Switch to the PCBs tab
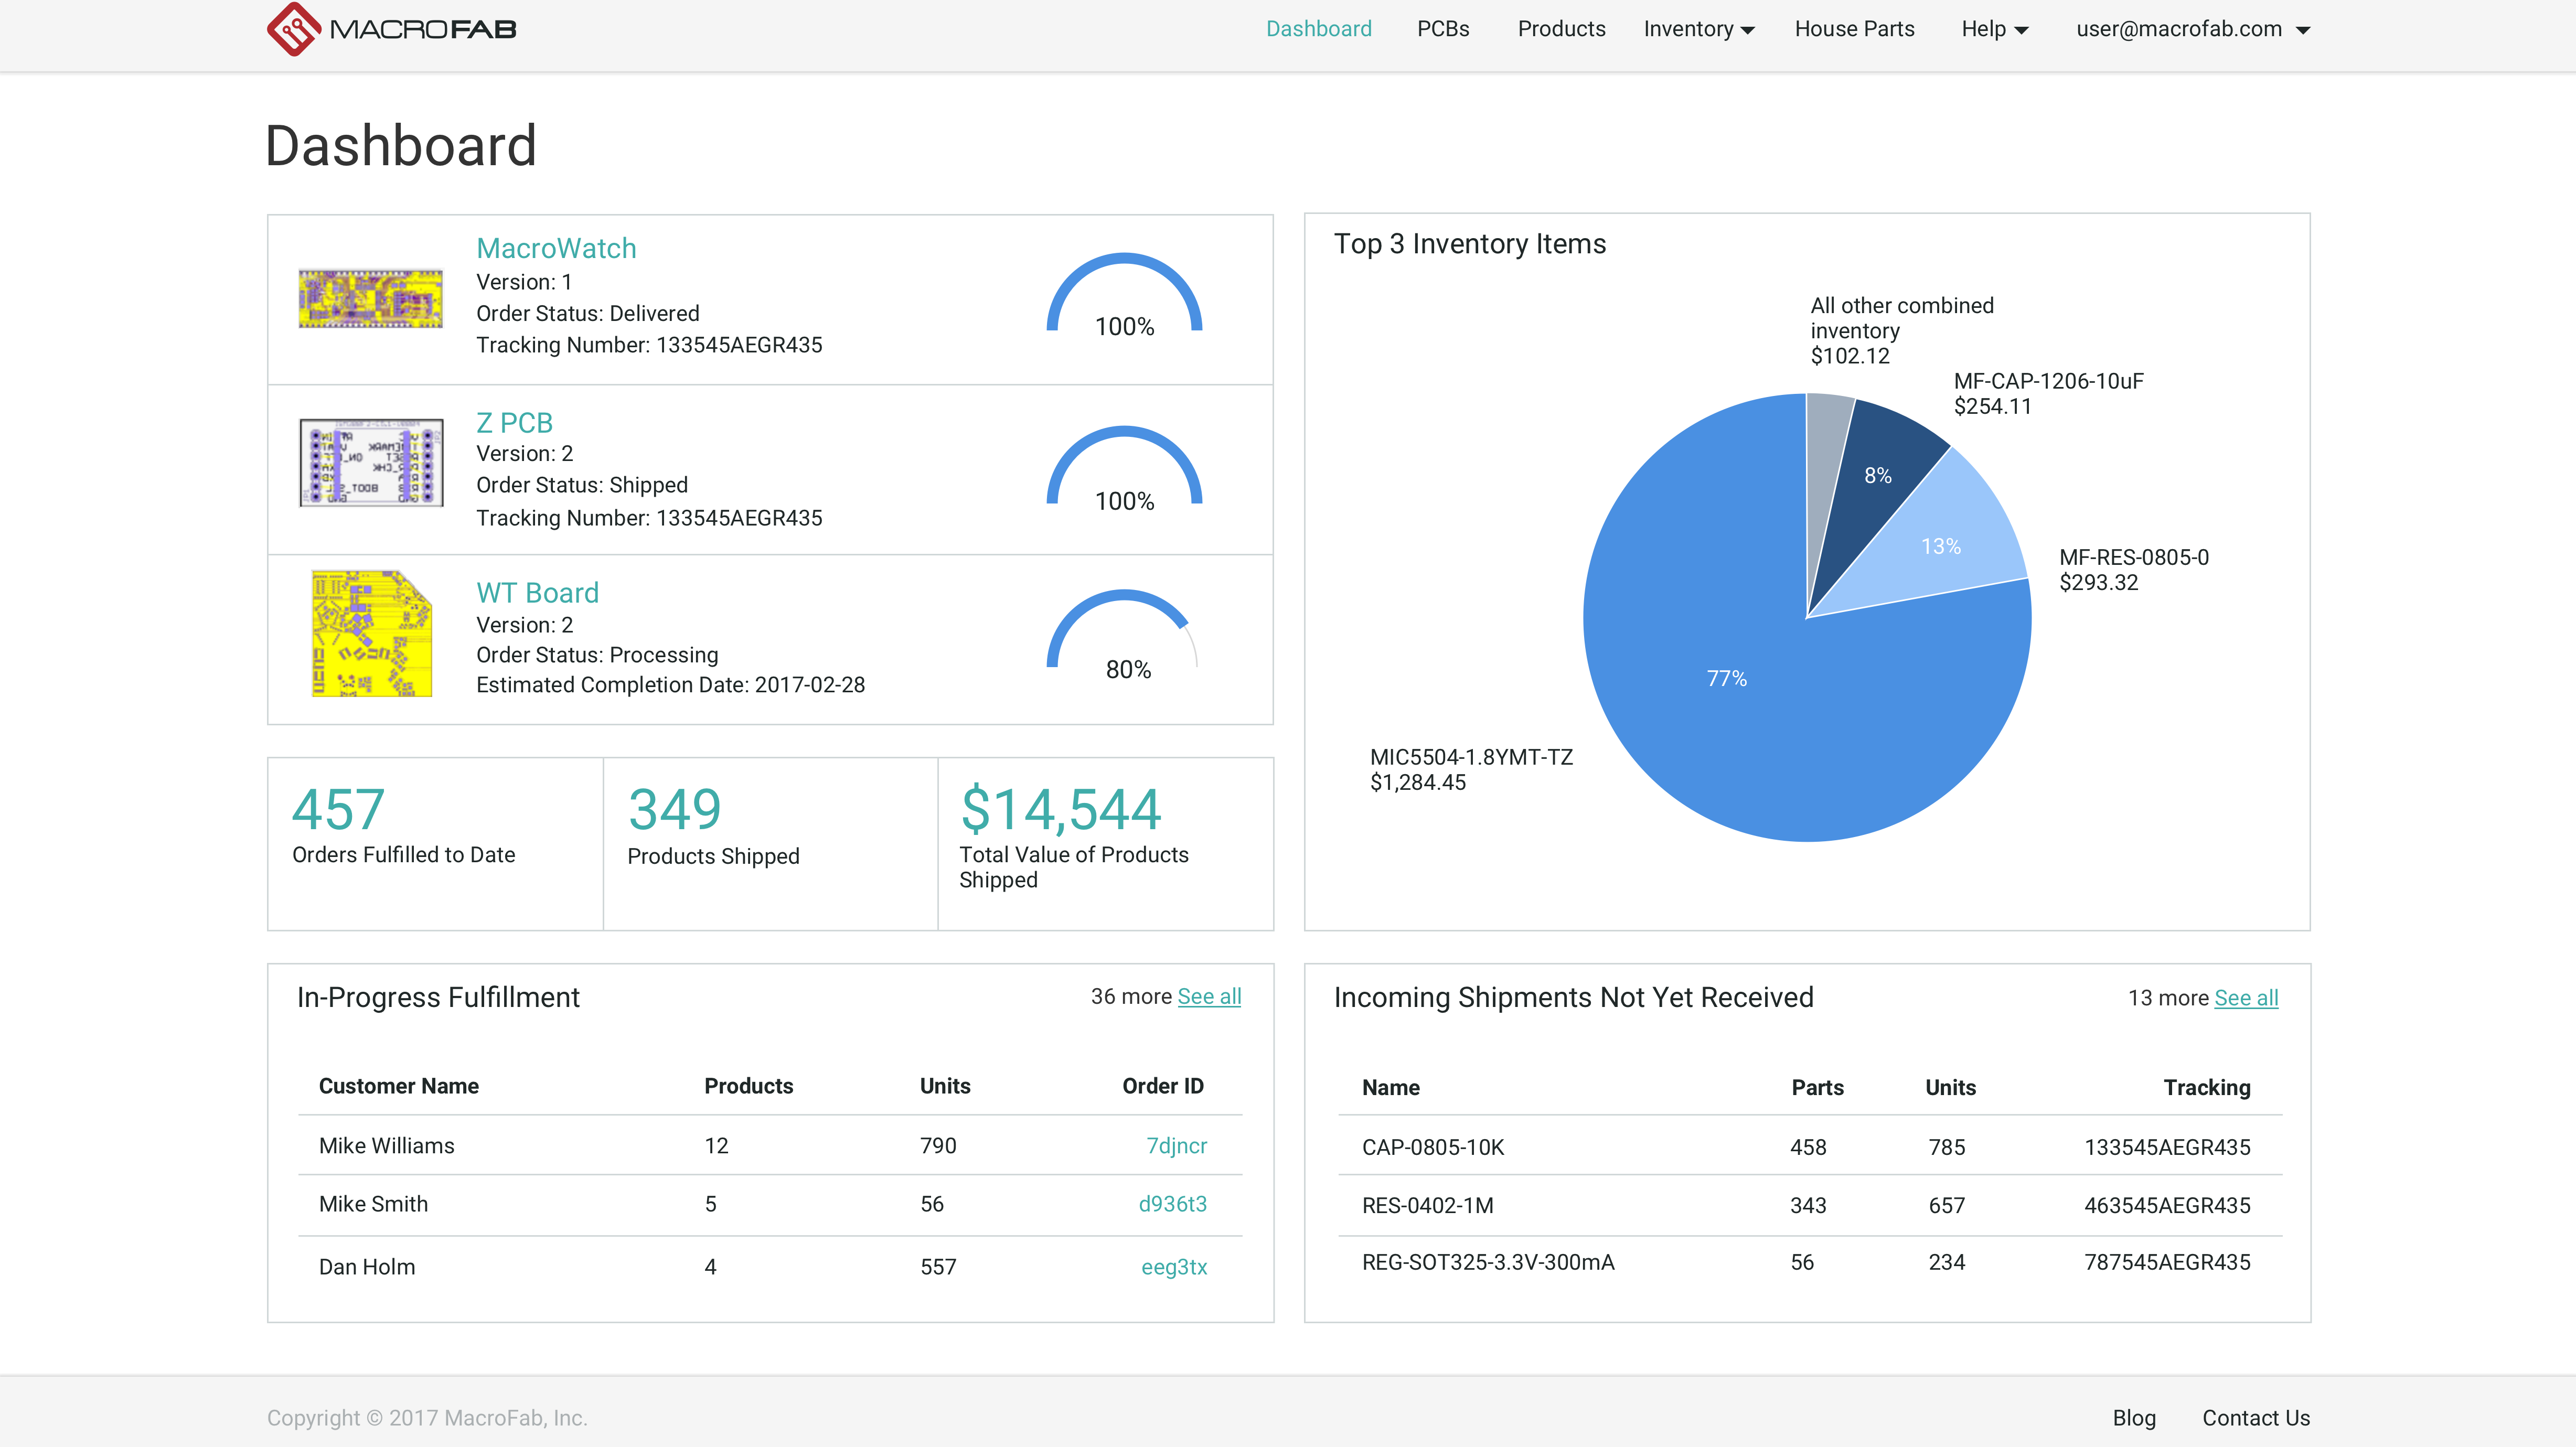 (1443, 29)
